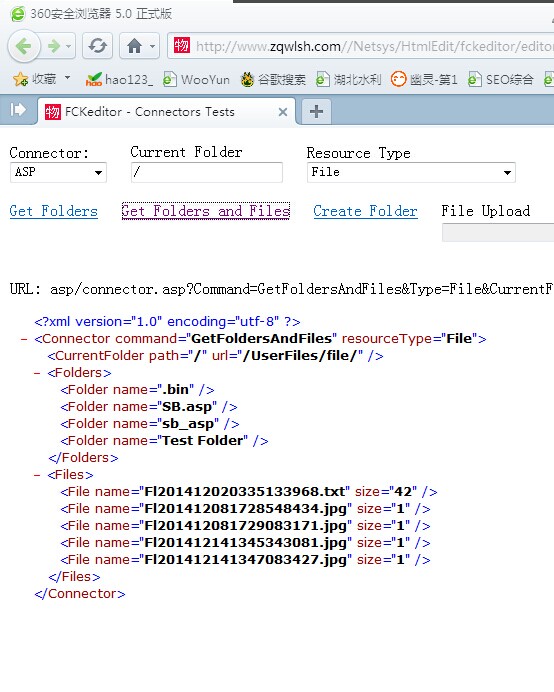Click the 360 browser logo icon
This screenshot has height=692, width=554.
tap(18, 14)
